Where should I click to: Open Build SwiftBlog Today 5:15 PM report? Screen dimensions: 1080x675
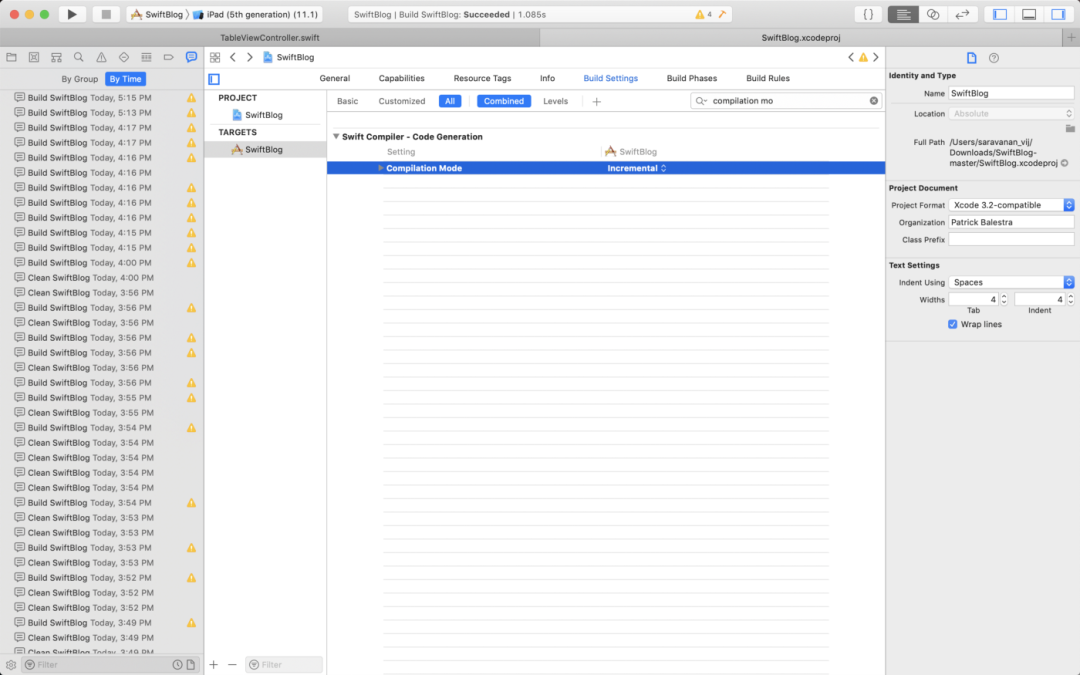click(102, 98)
